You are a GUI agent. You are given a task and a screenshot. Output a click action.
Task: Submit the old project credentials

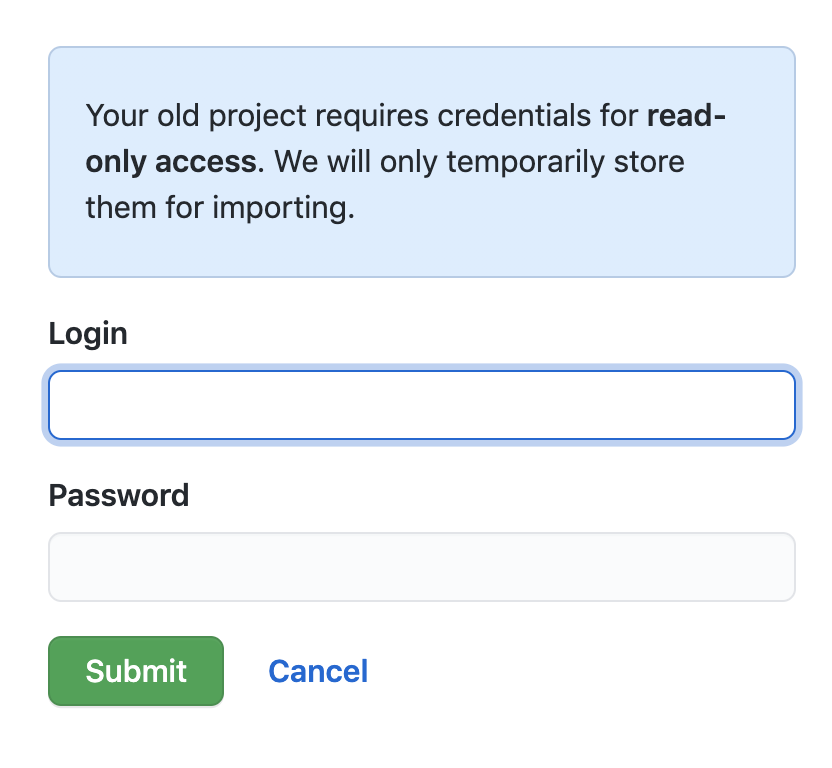coord(136,671)
